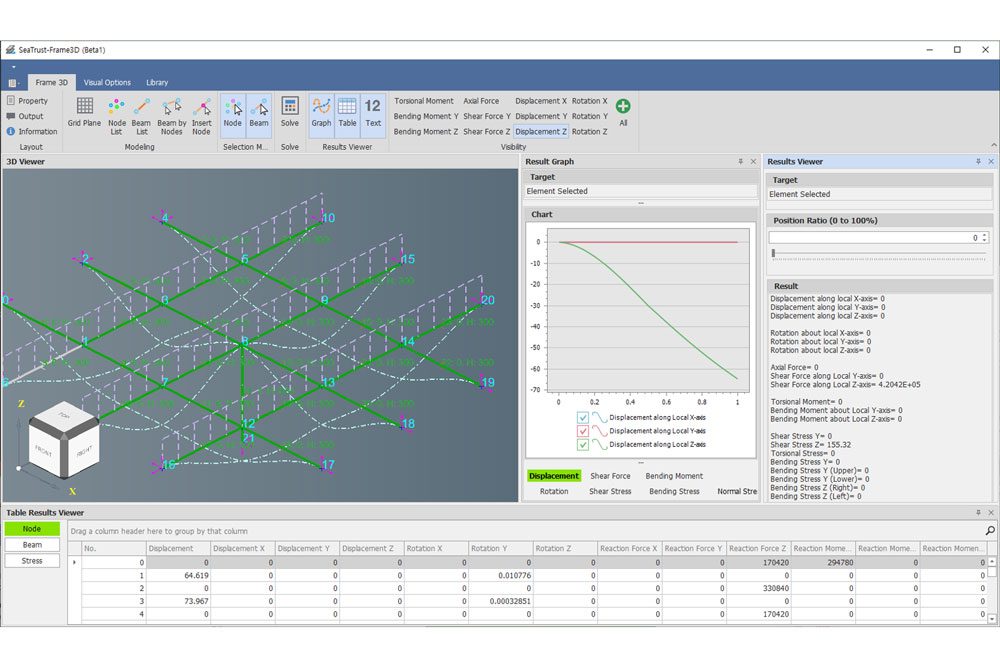Open the Property panel
The height and width of the screenshot is (667, 1000).
coord(27,101)
